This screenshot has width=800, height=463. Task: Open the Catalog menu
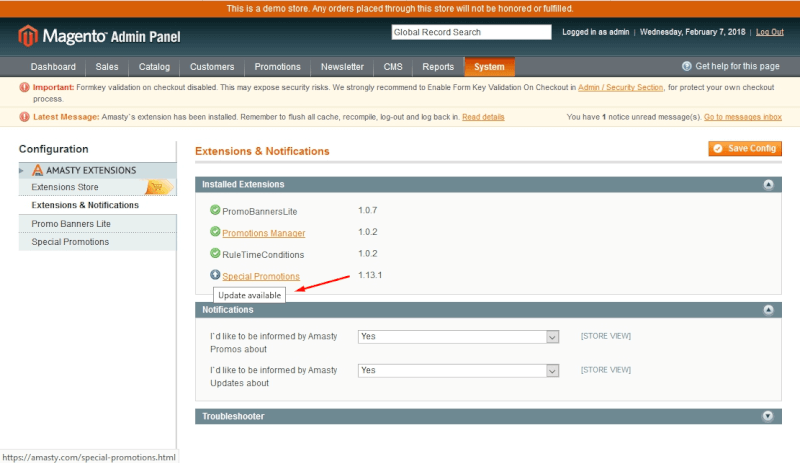154,67
